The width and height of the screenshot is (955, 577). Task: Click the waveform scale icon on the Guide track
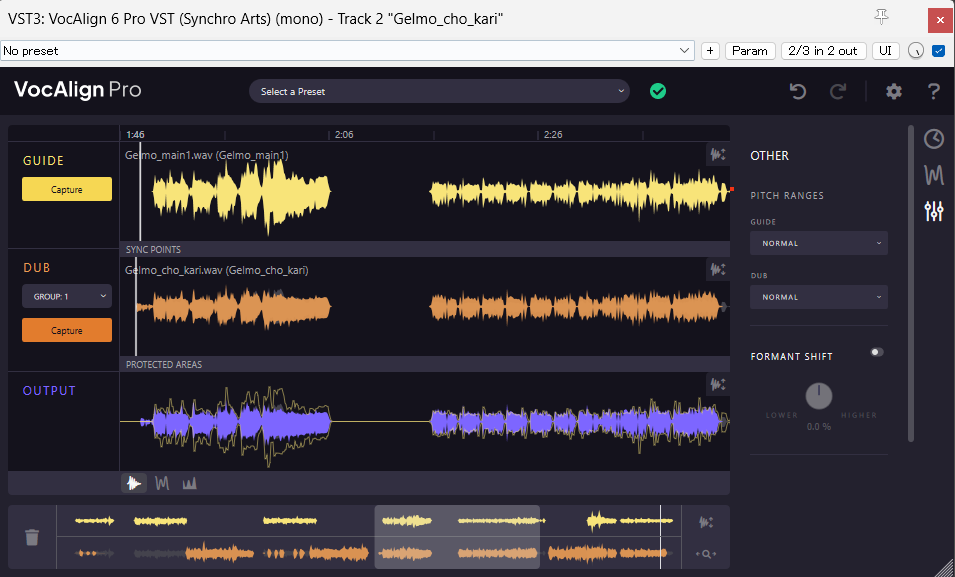(x=718, y=154)
